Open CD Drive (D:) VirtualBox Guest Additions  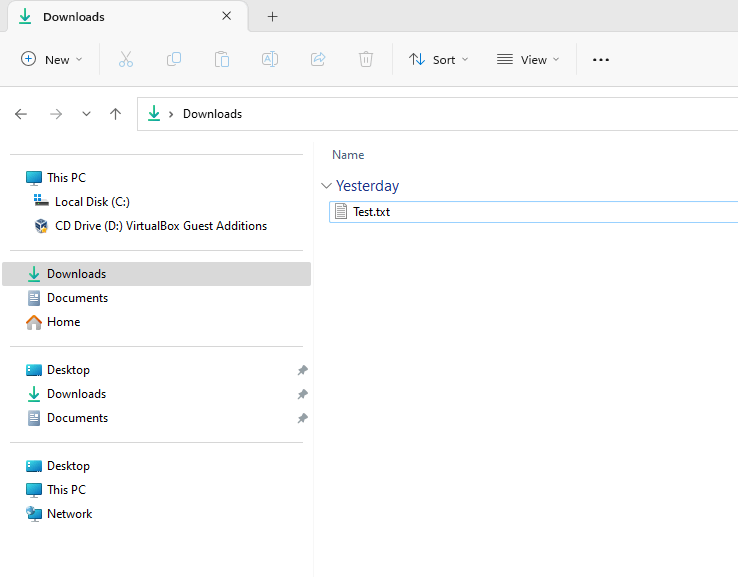tap(161, 226)
